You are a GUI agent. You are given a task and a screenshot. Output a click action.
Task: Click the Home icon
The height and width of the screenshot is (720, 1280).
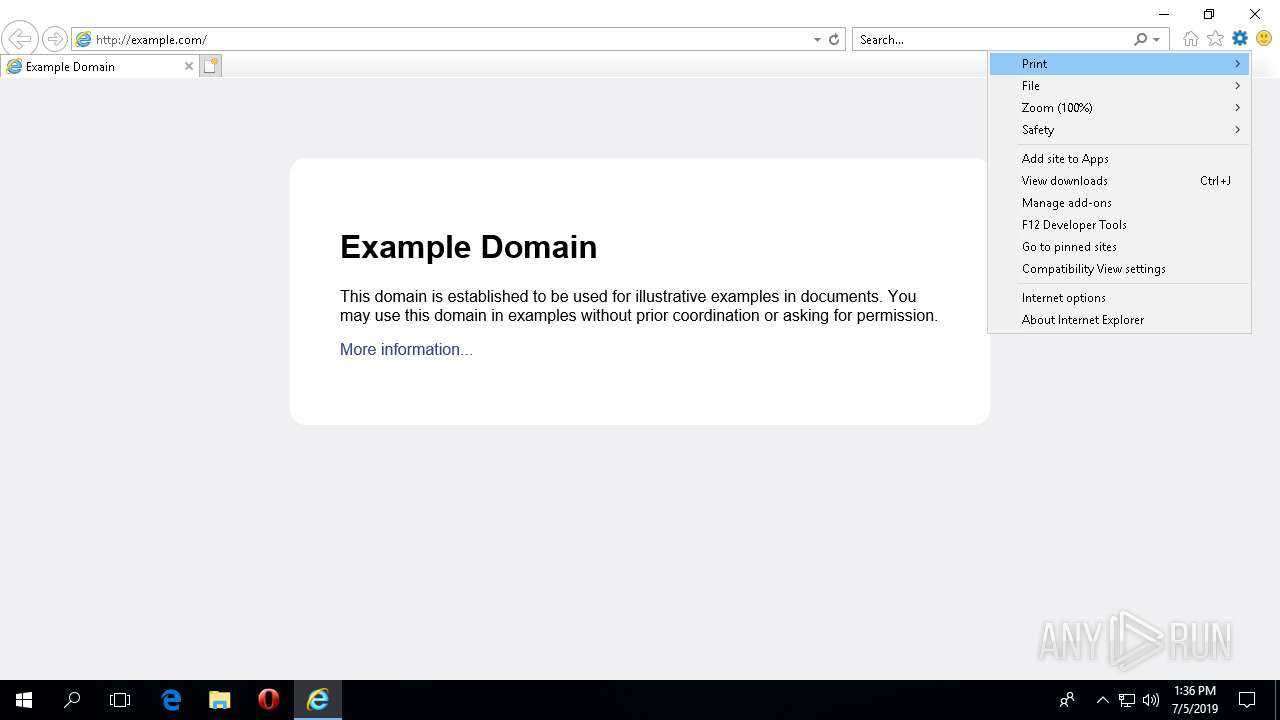(x=1190, y=39)
